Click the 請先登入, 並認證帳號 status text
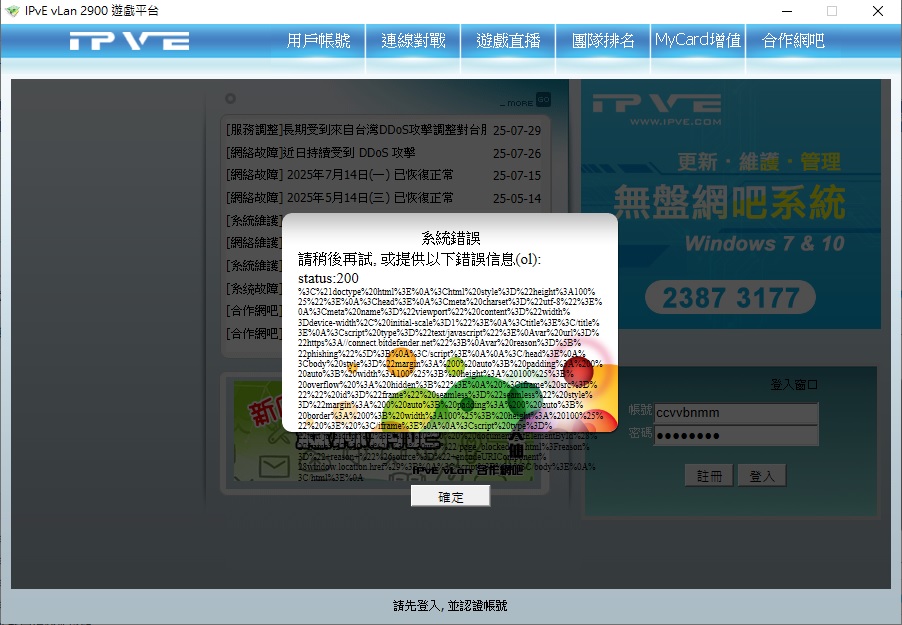Image resolution: width=902 pixels, height=625 pixels. point(450,605)
